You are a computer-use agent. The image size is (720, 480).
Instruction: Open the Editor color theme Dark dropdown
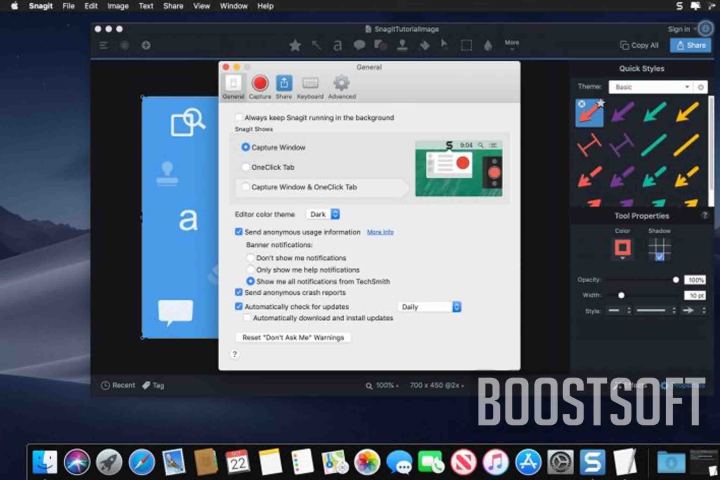click(323, 214)
